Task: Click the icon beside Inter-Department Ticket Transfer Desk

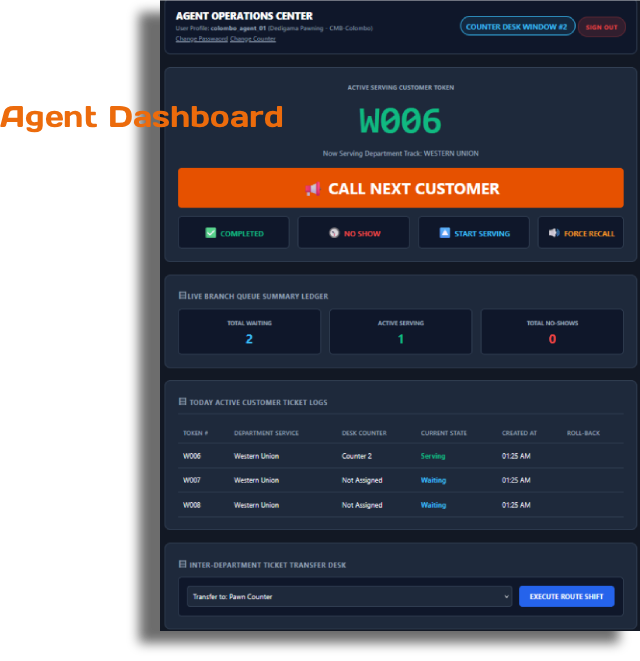Action: (x=182, y=564)
